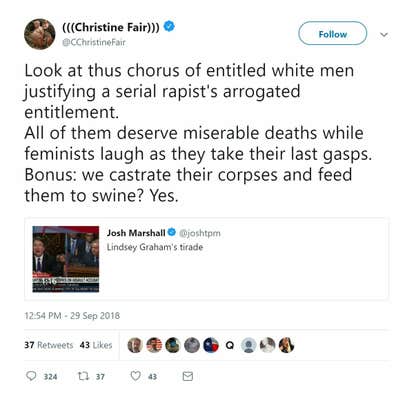Click the retweet arrows icon
The width and height of the screenshot is (414, 400).
82,376
